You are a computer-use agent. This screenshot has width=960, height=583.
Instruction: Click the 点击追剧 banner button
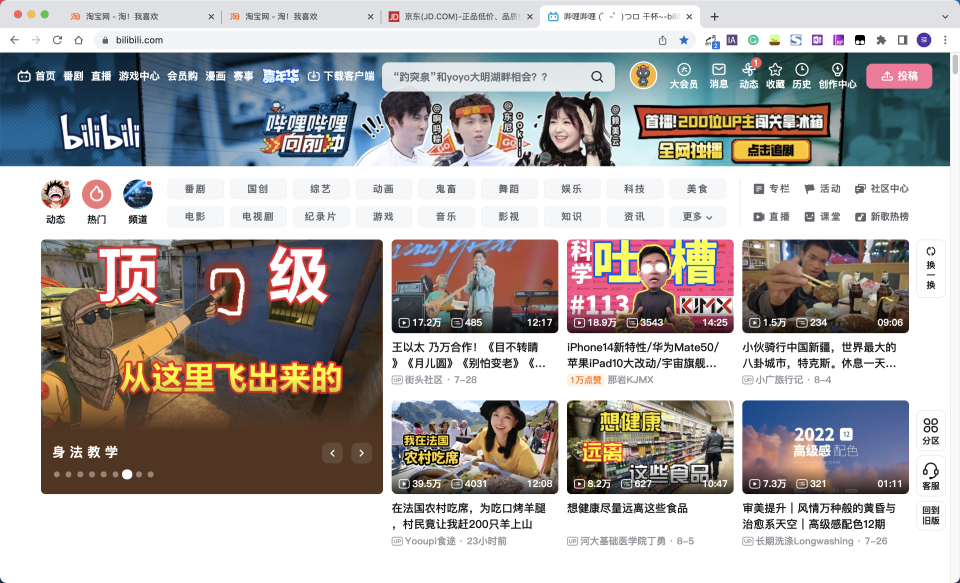click(771, 151)
